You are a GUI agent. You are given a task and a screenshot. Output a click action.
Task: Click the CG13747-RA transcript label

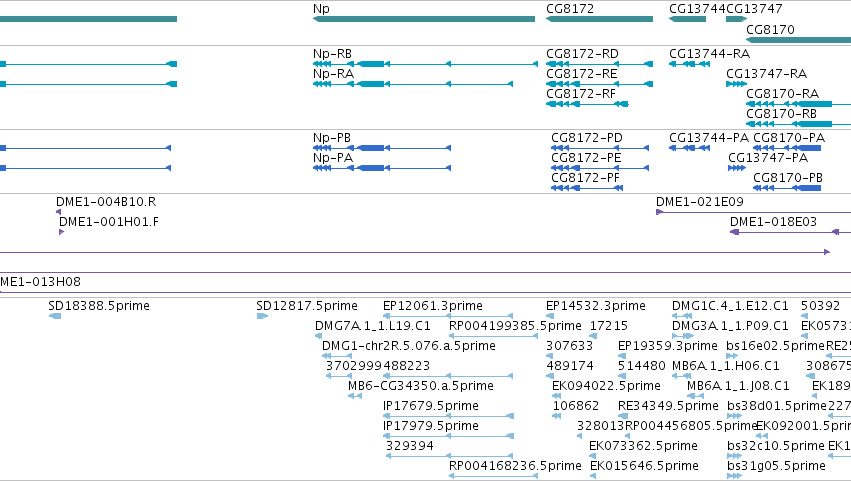(x=766, y=74)
